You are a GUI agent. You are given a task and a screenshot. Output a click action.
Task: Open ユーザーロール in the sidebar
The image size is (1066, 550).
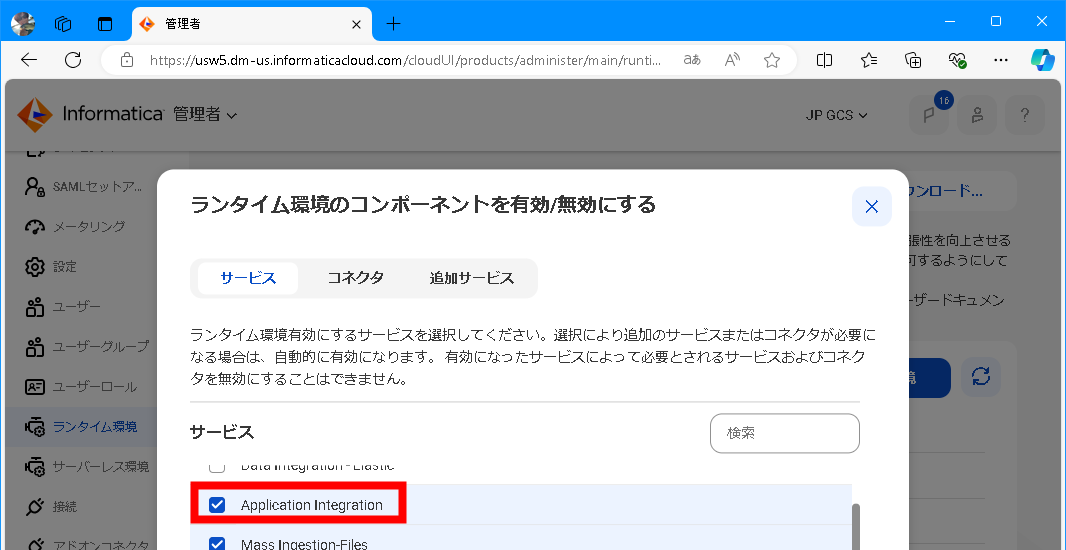81,387
